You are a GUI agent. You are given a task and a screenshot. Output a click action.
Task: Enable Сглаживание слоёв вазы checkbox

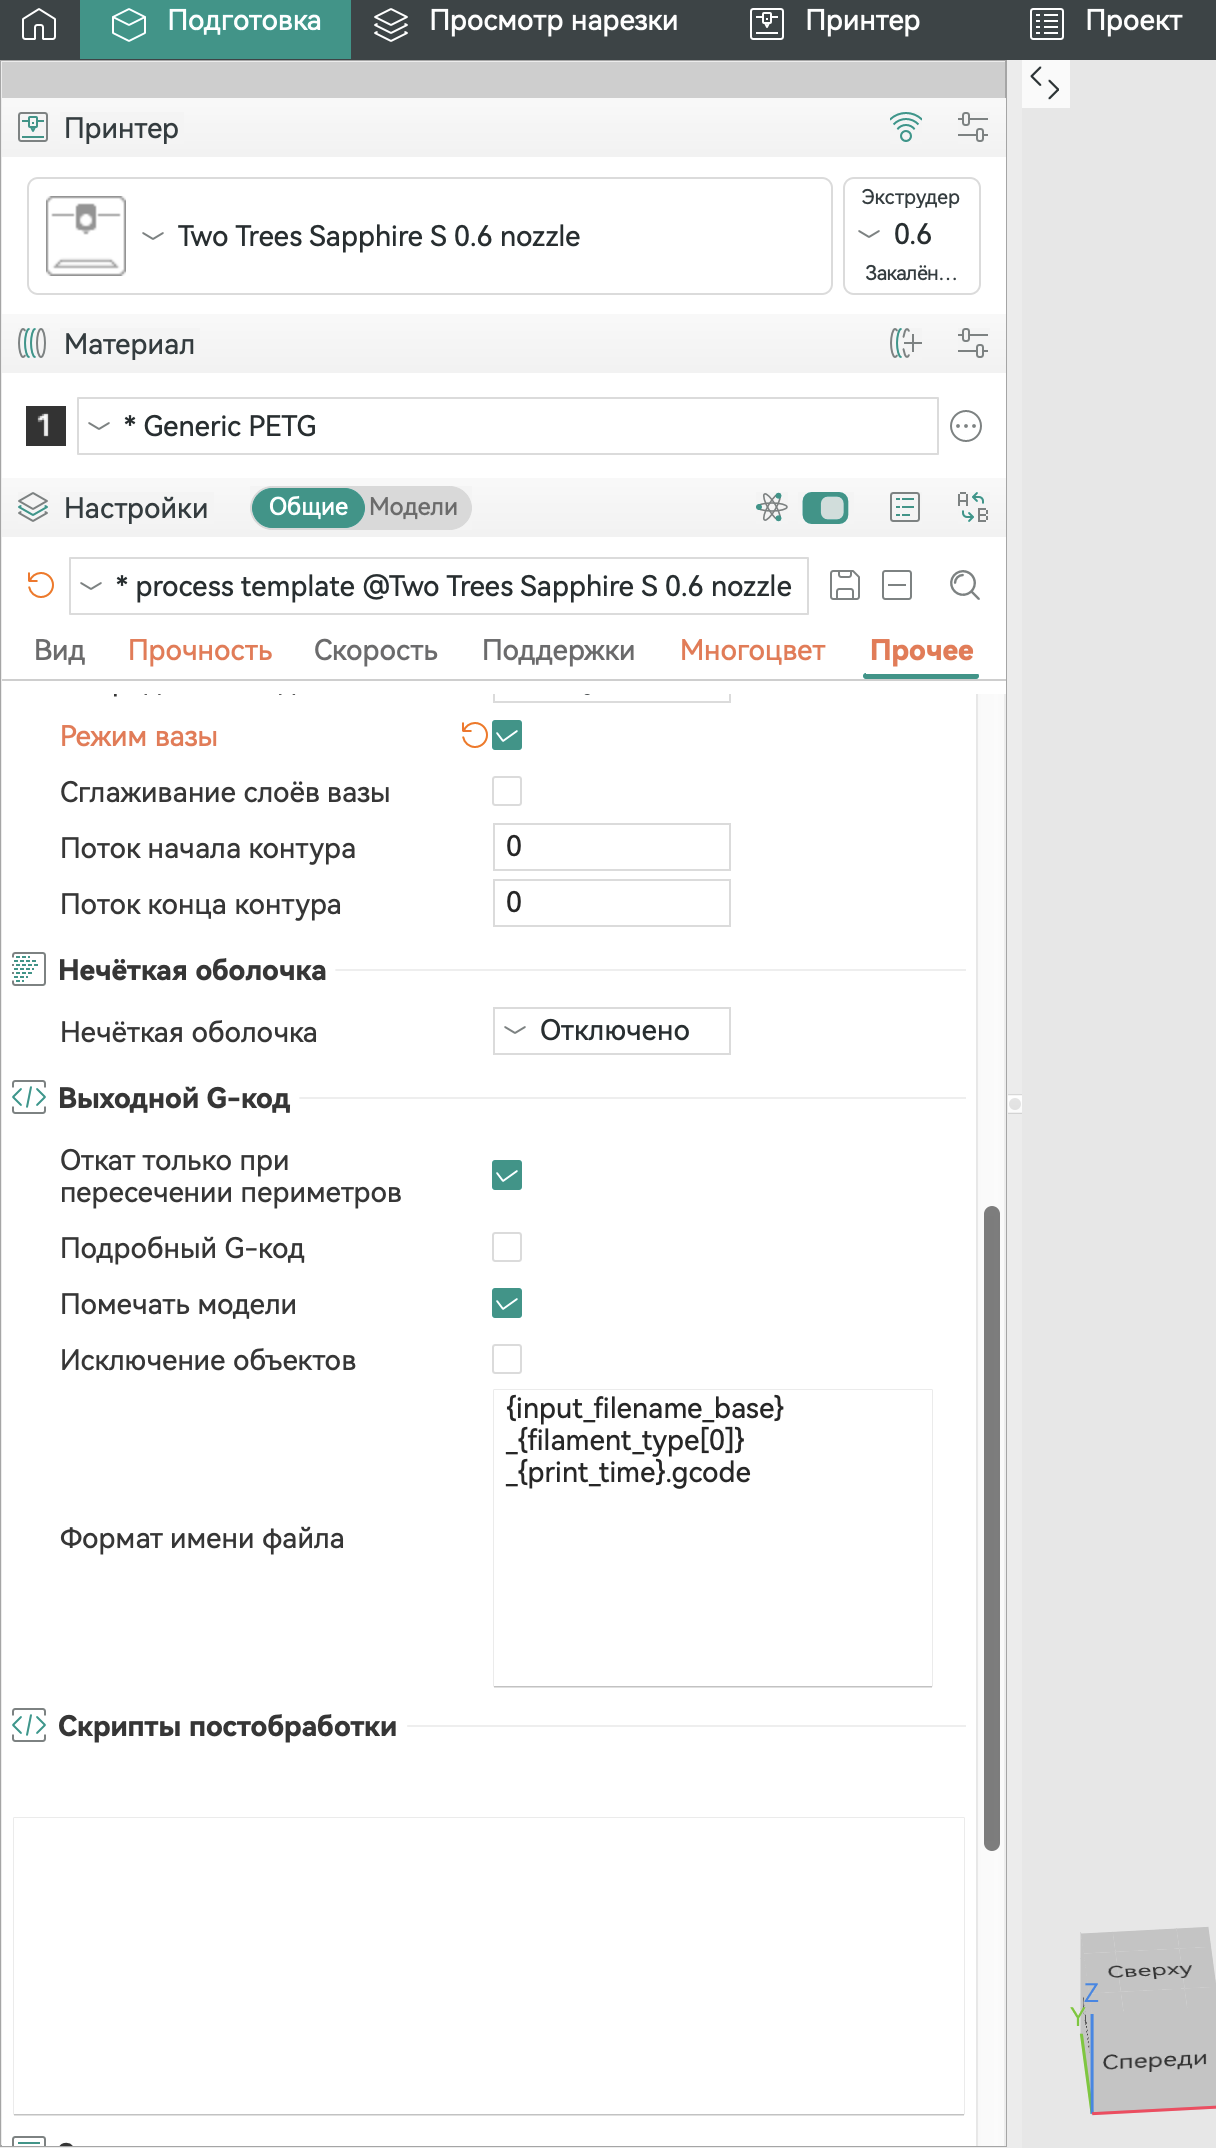click(x=507, y=792)
